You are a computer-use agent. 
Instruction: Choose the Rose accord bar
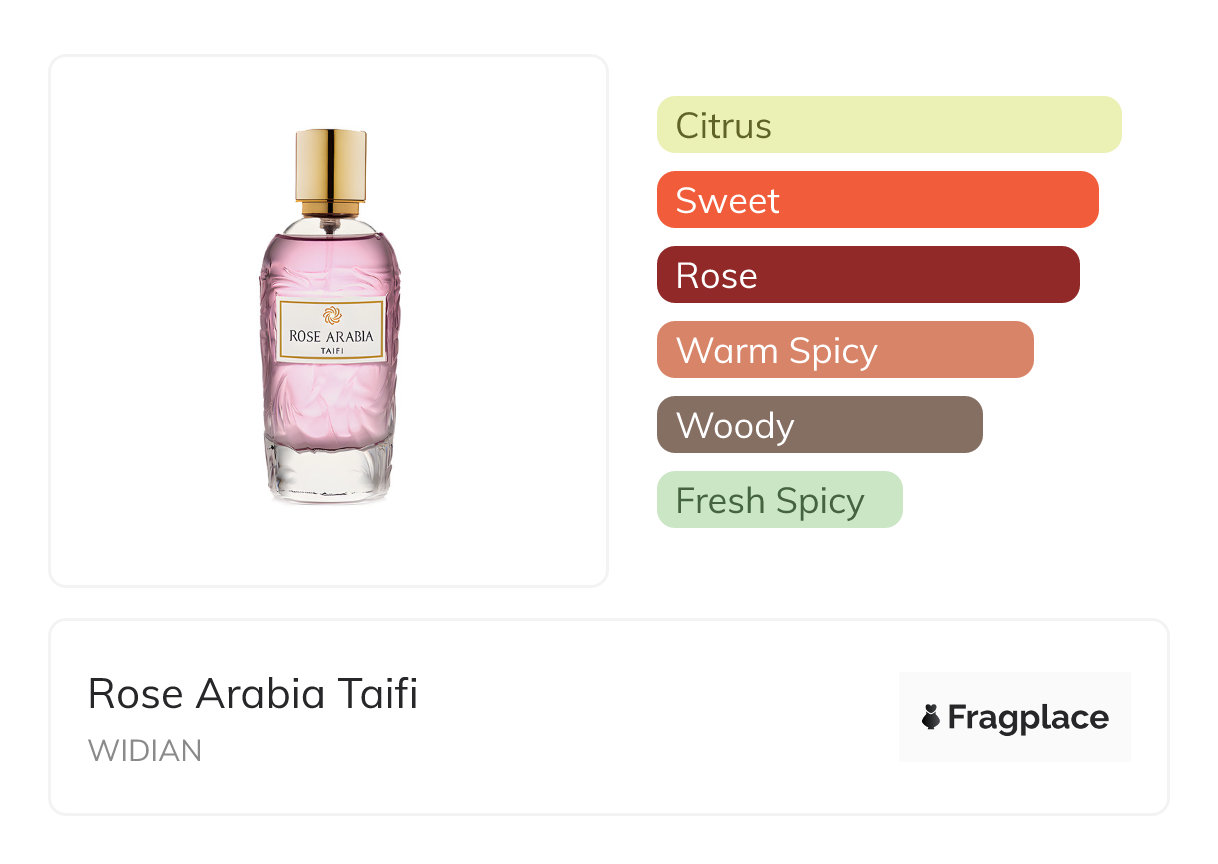point(867,275)
